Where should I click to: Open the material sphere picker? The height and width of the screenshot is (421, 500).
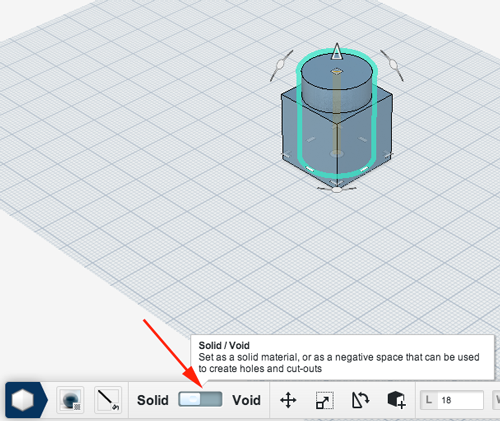click(70, 400)
